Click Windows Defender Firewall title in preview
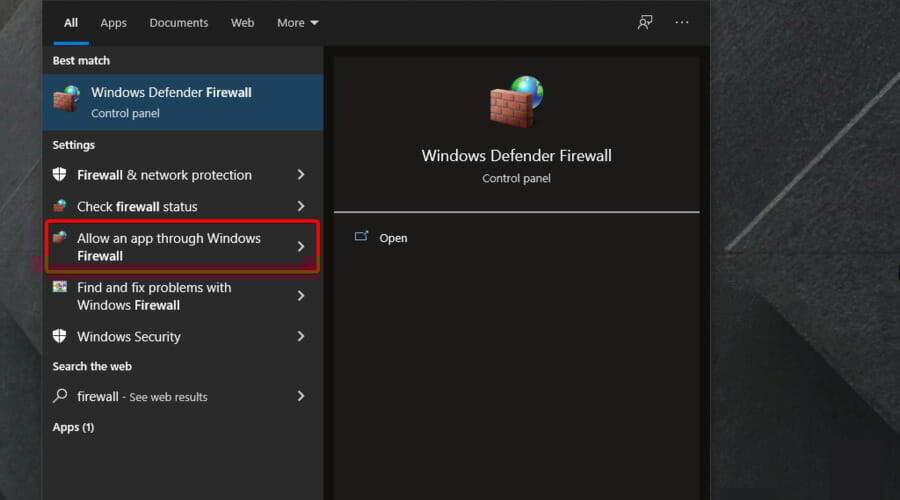This screenshot has height=500, width=900. [517, 156]
